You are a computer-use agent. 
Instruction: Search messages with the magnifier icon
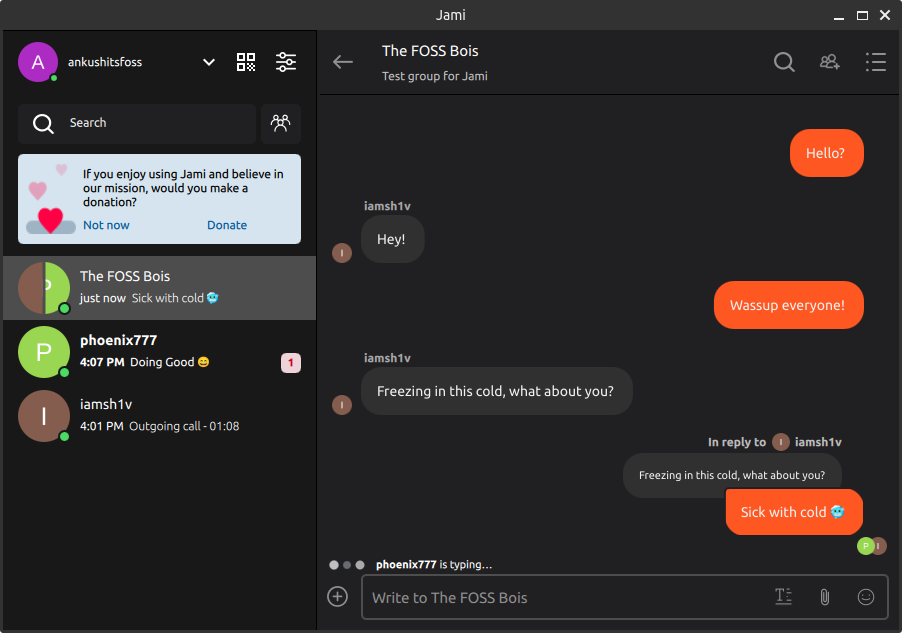784,62
